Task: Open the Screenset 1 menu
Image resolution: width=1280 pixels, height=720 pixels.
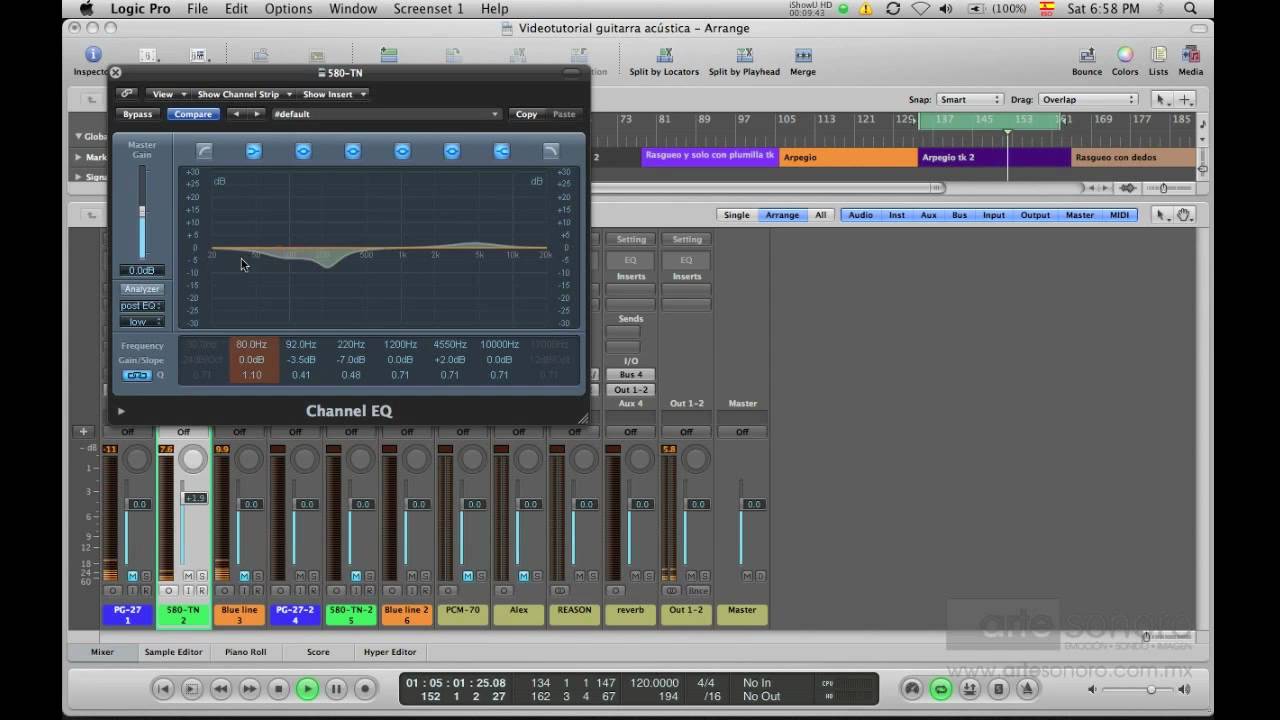Action: pyautogui.click(x=428, y=9)
